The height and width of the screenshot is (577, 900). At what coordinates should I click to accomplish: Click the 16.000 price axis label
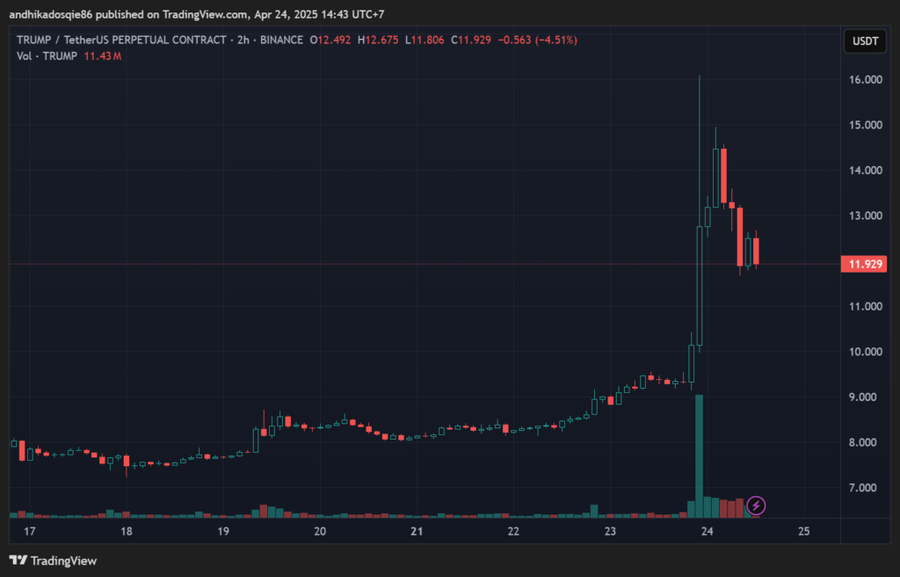866,80
